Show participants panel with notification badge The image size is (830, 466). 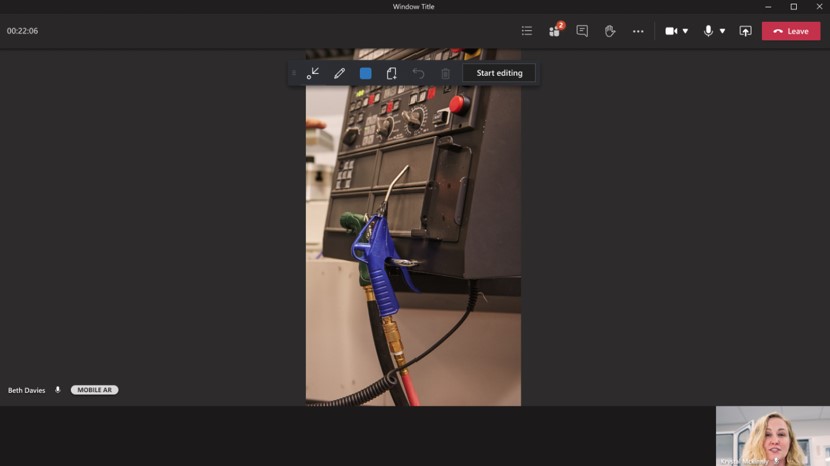[x=555, y=31]
